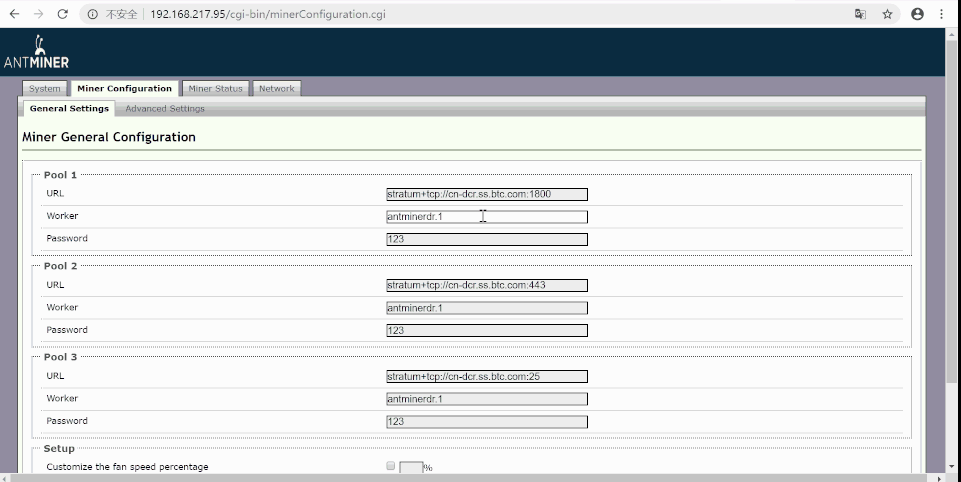Enable customize fan speed percentage checkbox

click(390, 466)
